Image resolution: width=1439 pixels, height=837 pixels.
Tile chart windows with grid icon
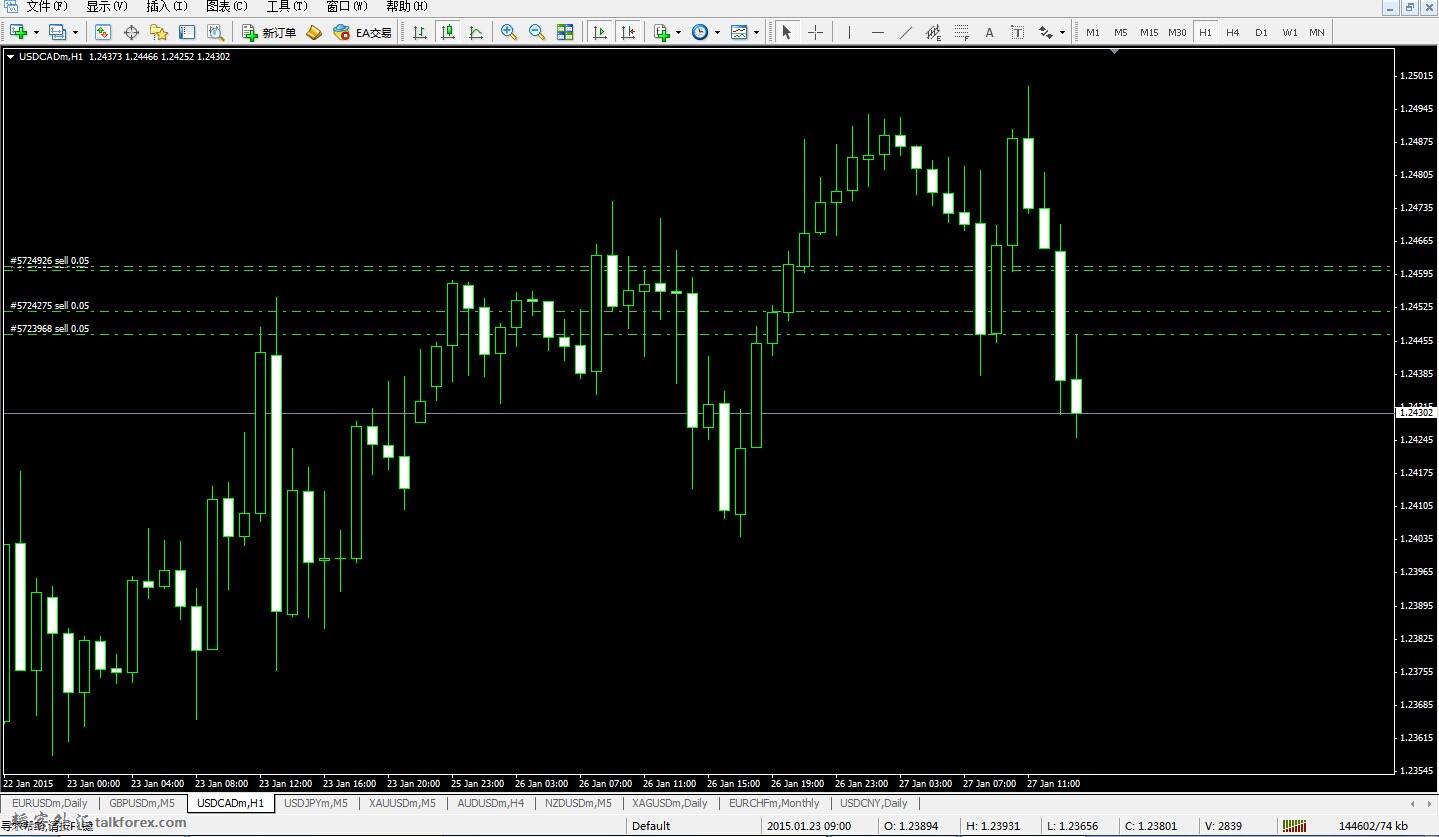pos(565,32)
